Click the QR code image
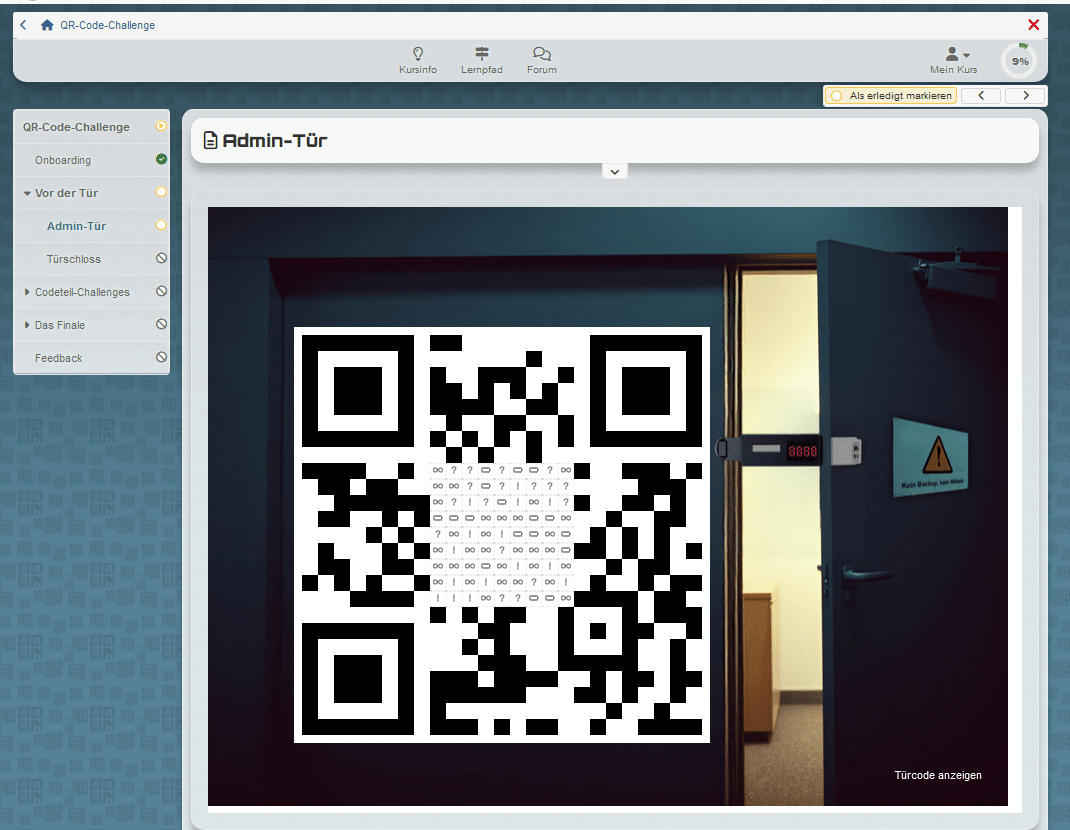 tap(502, 534)
